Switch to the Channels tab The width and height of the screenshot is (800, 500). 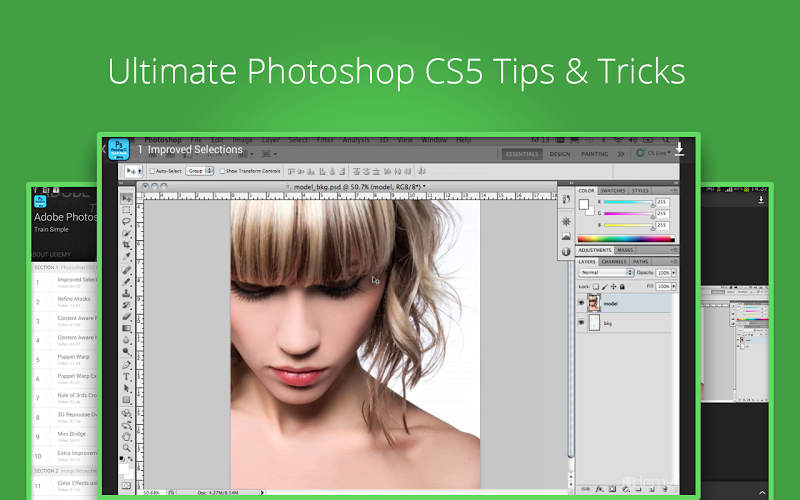(x=613, y=262)
